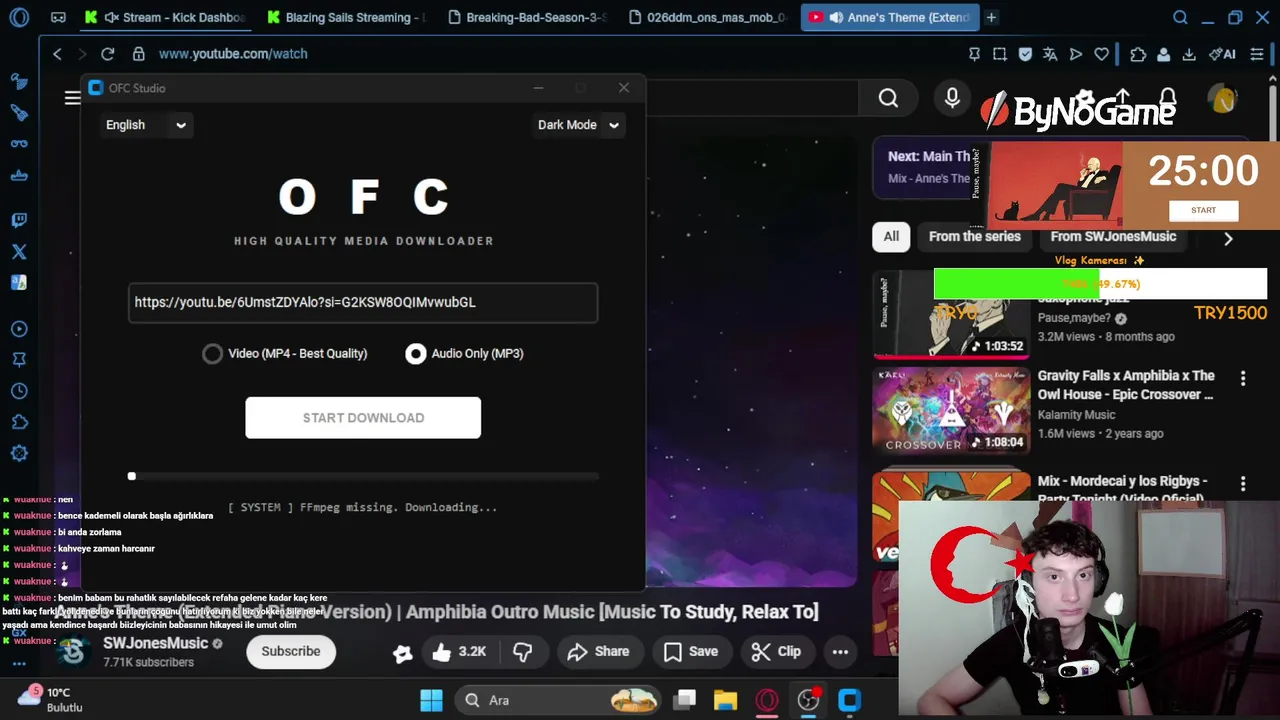Click the snapshot capture icon in address bar
Viewport: 1280px width, 720px height.
pyautogui.click(x=999, y=54)
